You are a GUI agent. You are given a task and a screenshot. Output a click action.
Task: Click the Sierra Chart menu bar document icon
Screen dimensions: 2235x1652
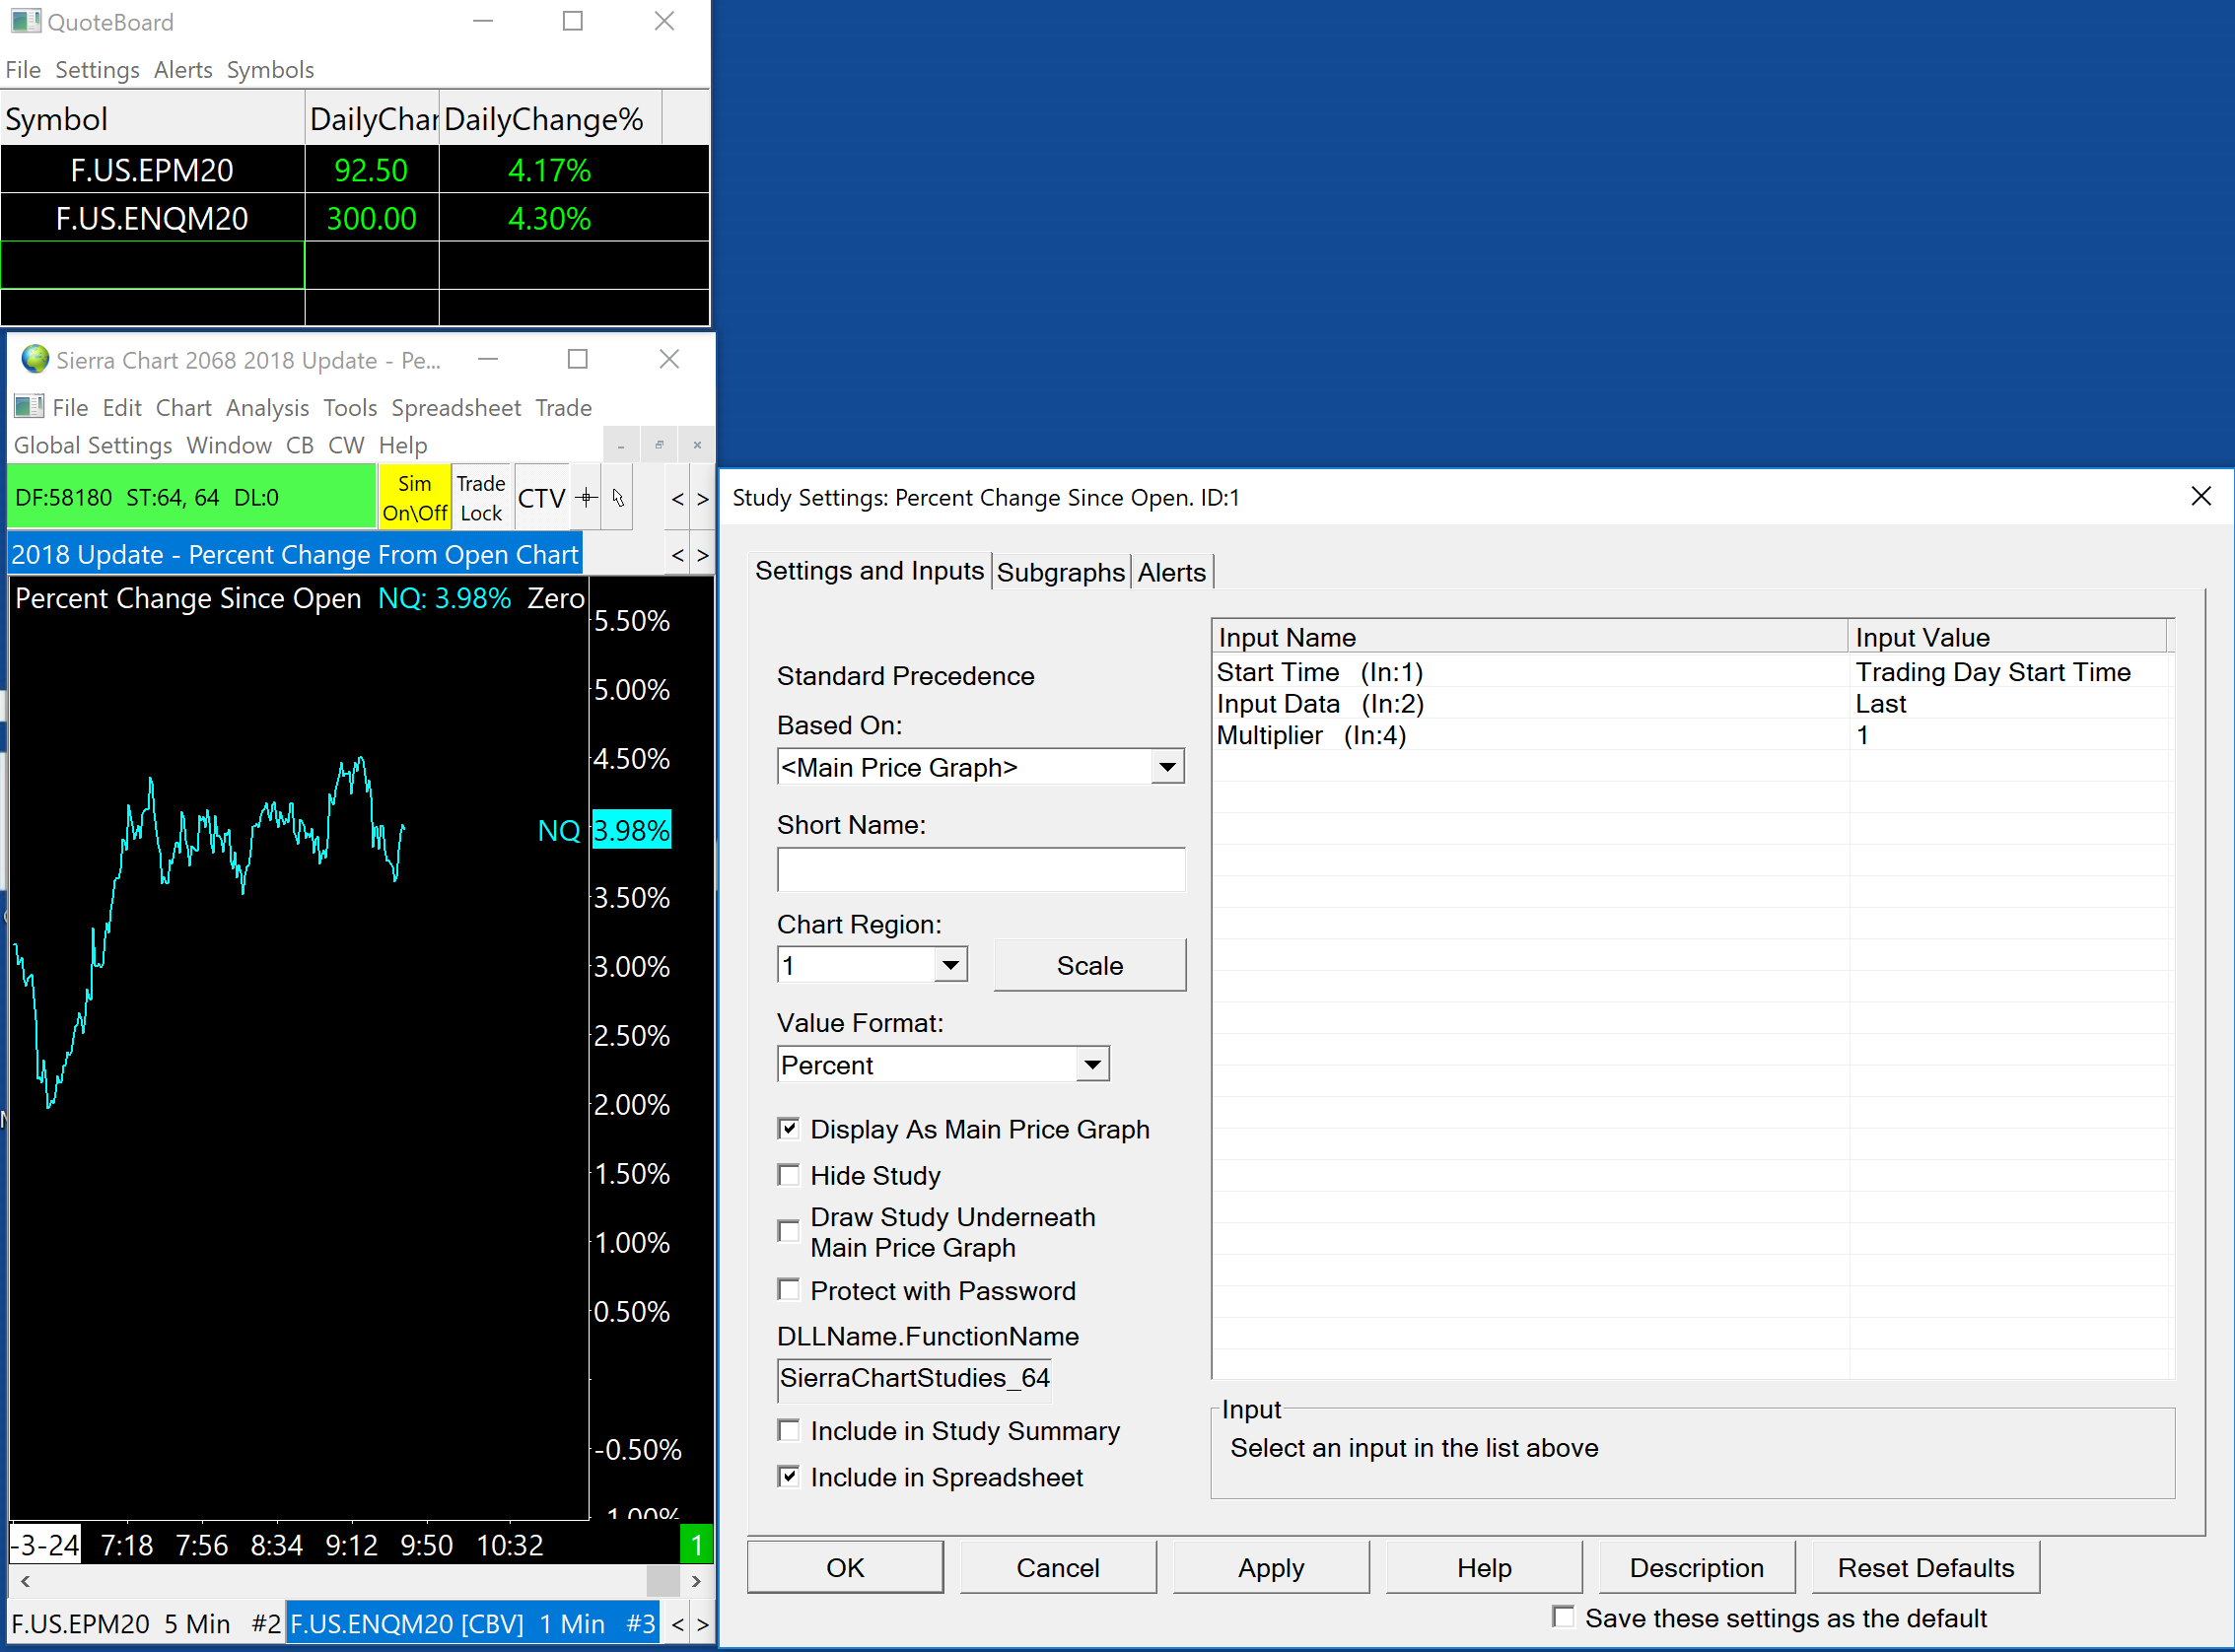(29, 407)
